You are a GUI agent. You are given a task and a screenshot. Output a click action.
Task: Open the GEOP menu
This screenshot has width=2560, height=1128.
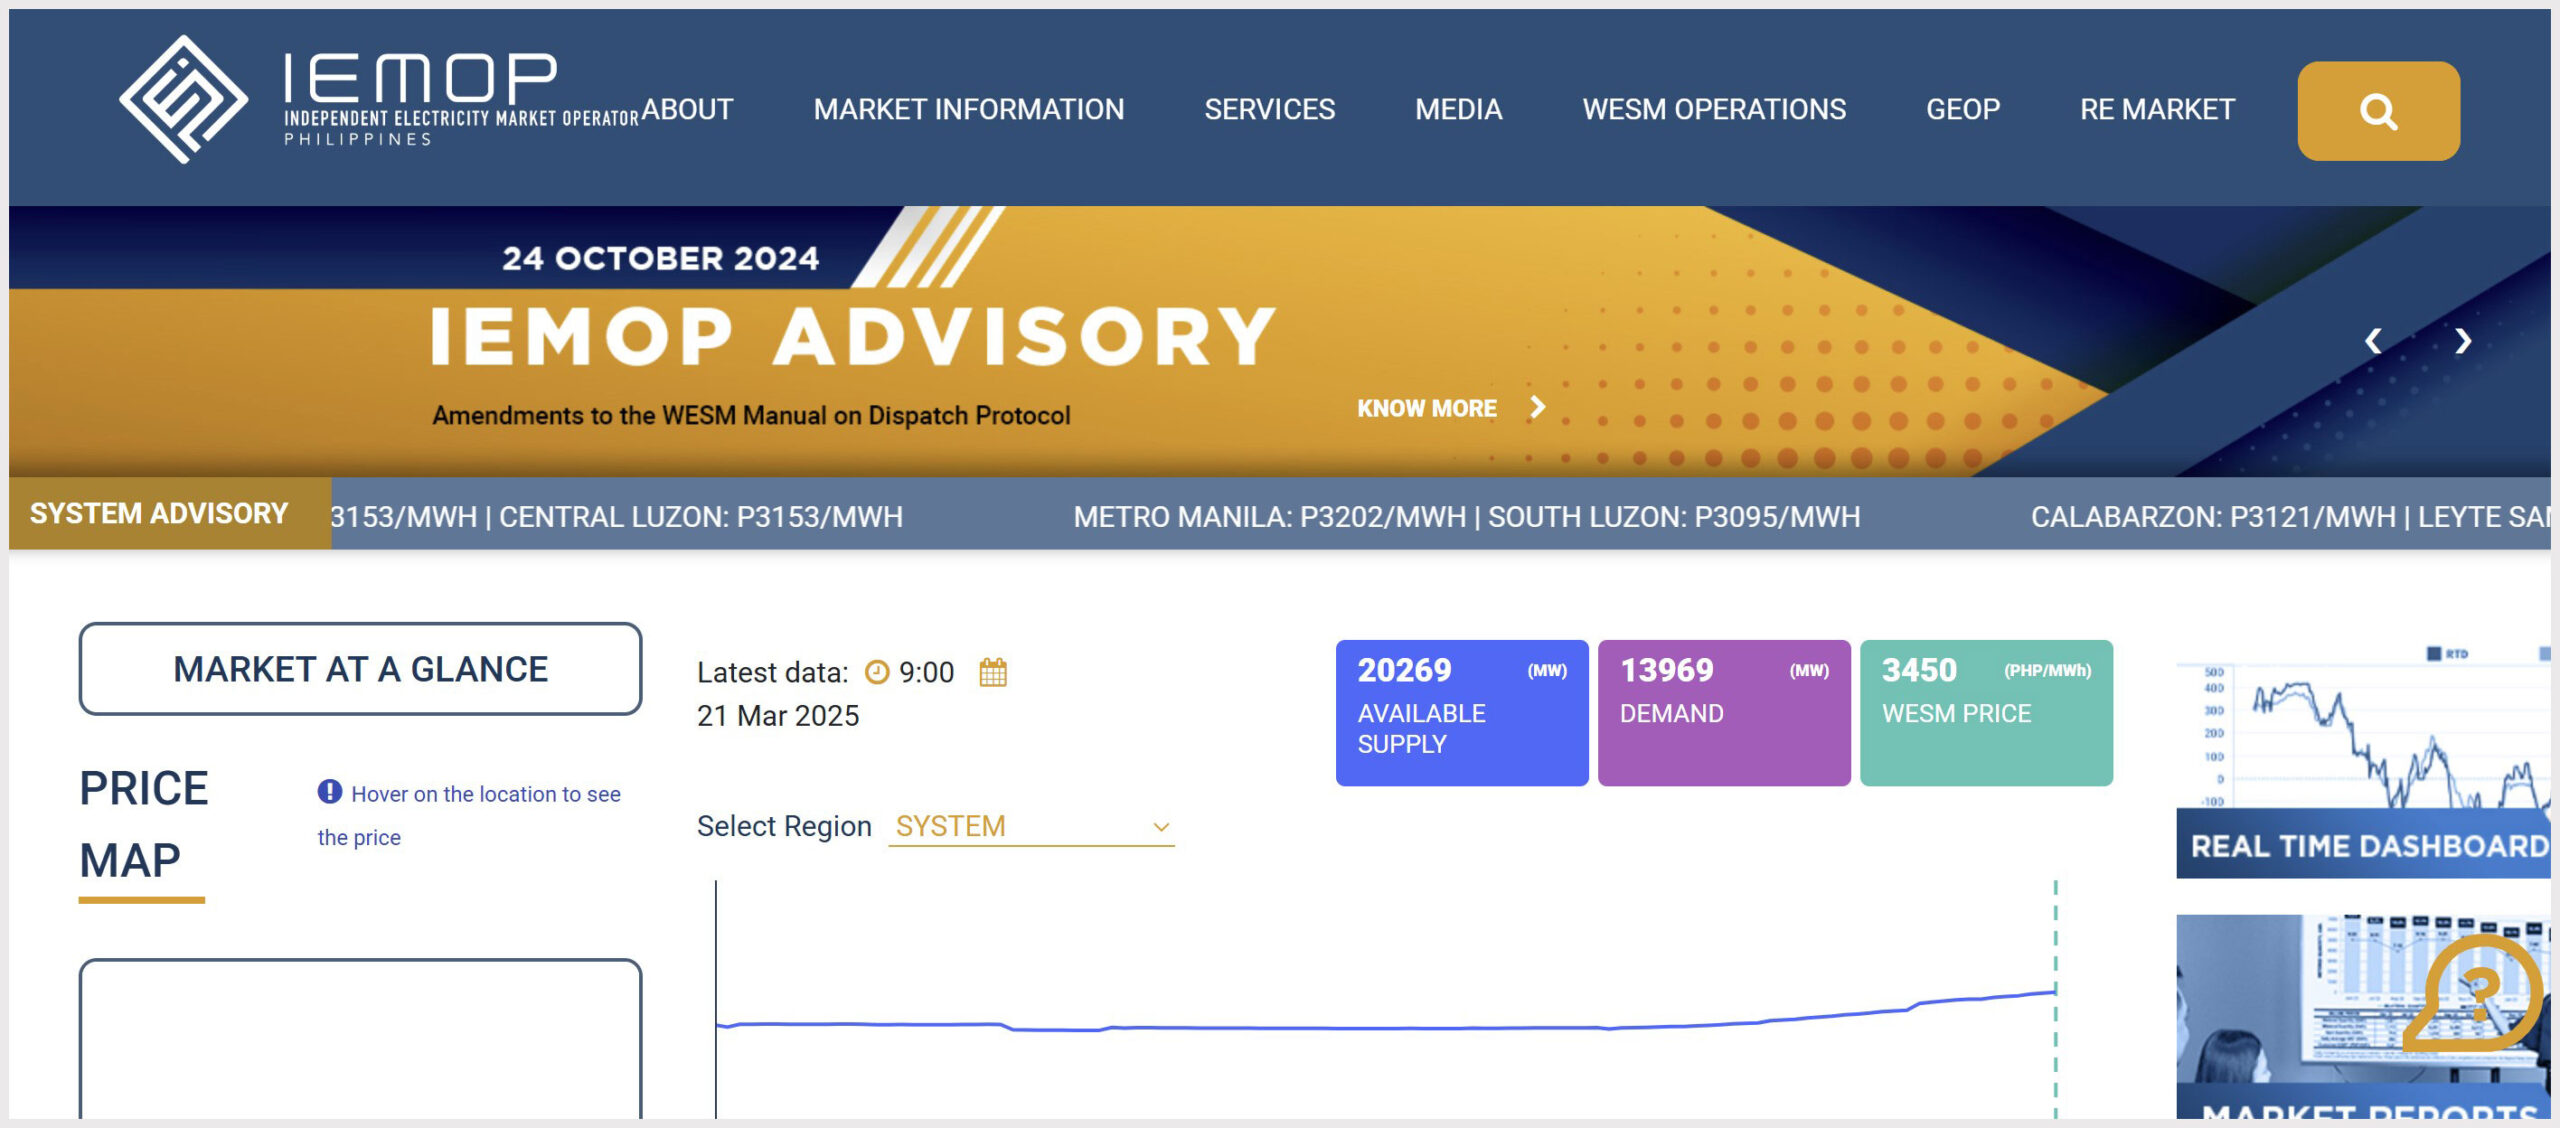1963,109
